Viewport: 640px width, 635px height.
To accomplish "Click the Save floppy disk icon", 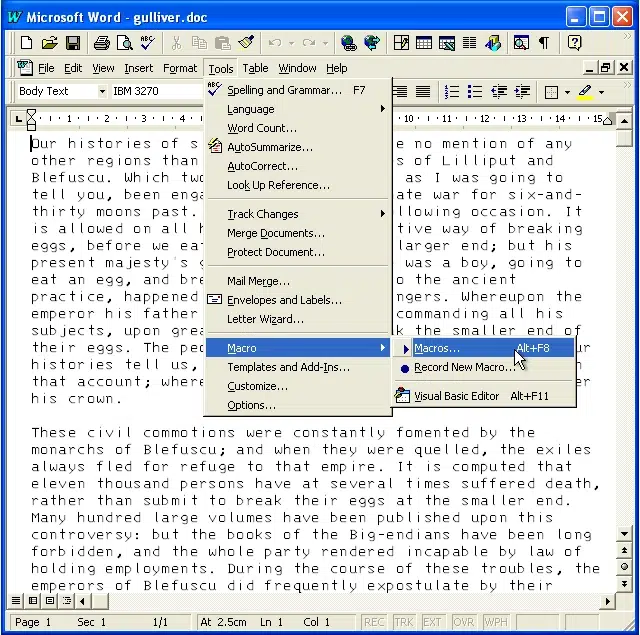I will coord(73,42).
